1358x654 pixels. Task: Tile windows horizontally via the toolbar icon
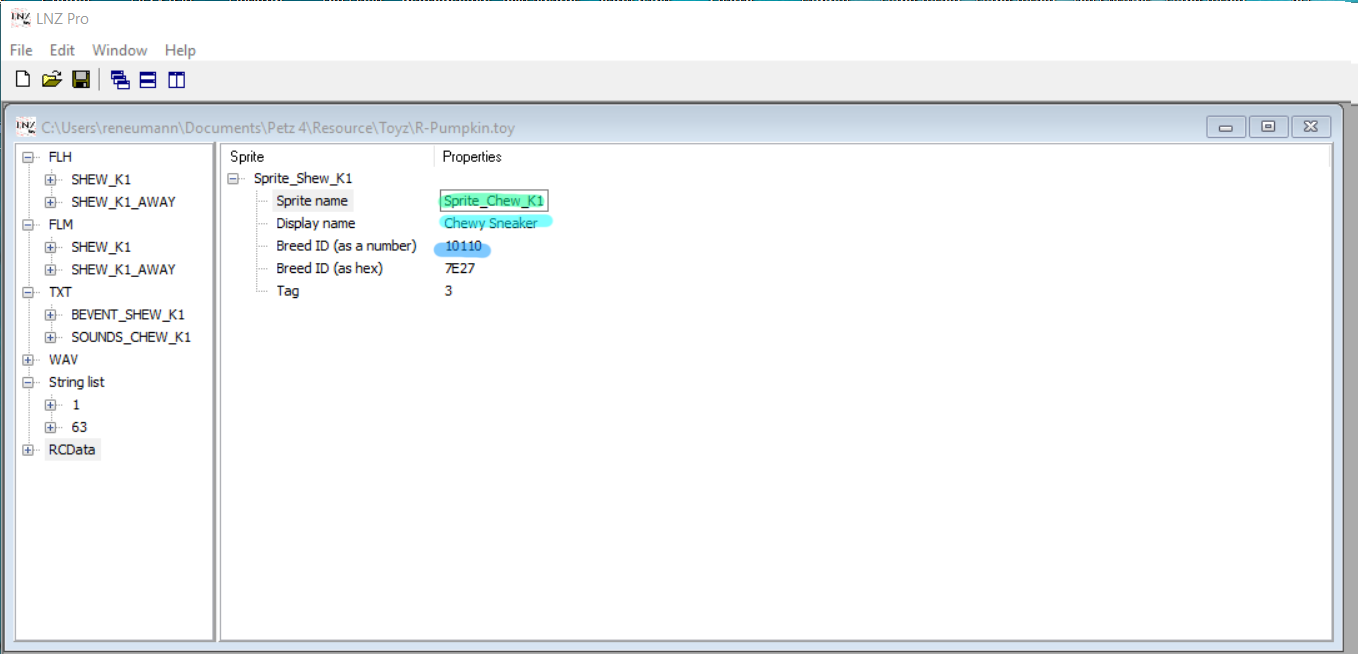[148, 80]
